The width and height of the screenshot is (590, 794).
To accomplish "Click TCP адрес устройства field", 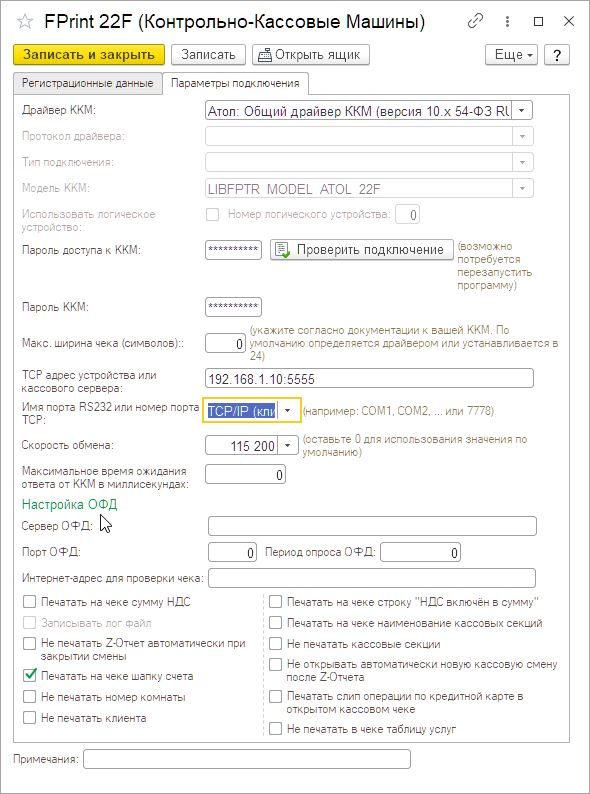I will (x=369, y=378).
